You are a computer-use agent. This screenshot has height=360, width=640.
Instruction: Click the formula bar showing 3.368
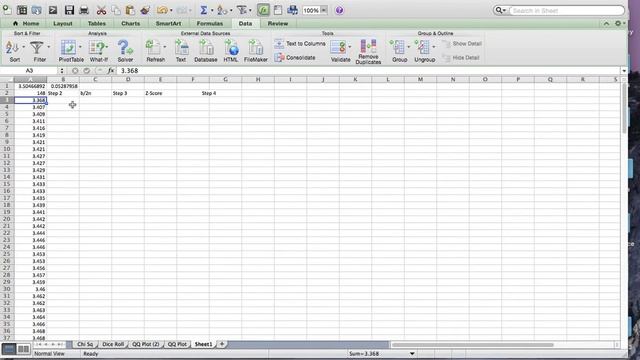[x=369, y=71]
